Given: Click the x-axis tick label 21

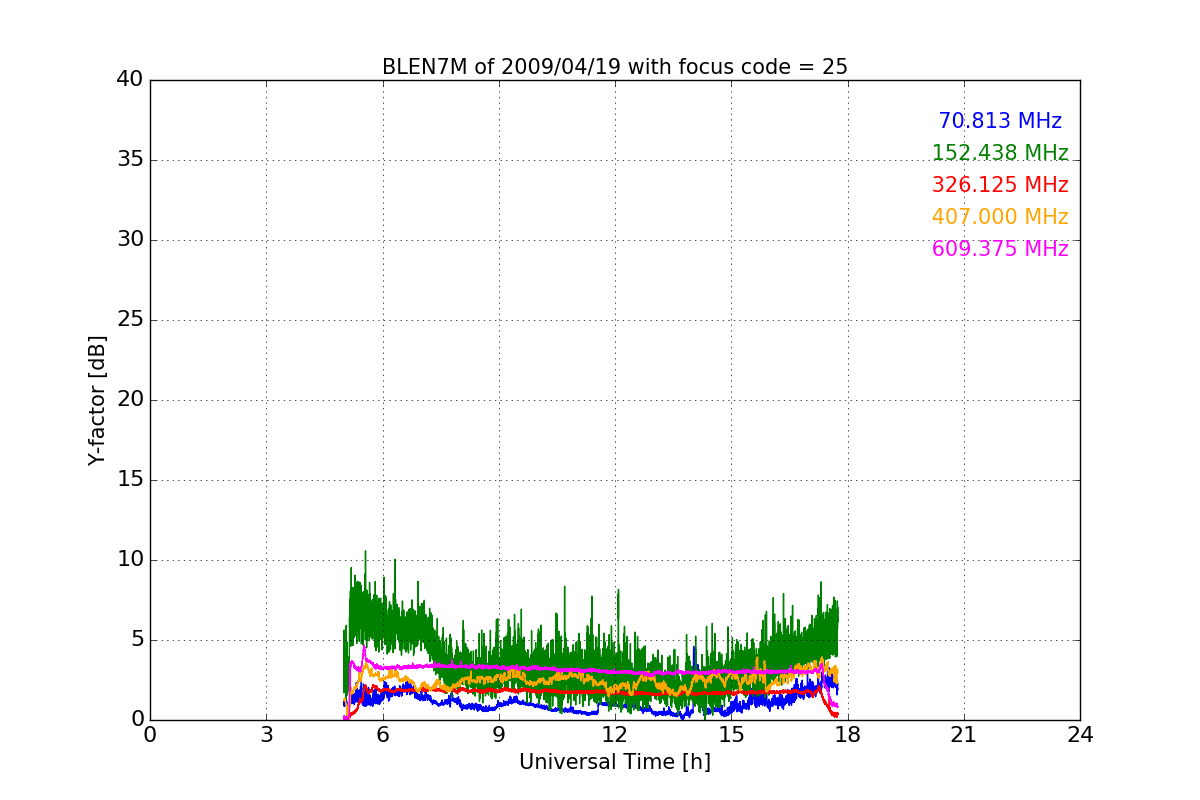Looking at the screenshot, I should (964, 734).
